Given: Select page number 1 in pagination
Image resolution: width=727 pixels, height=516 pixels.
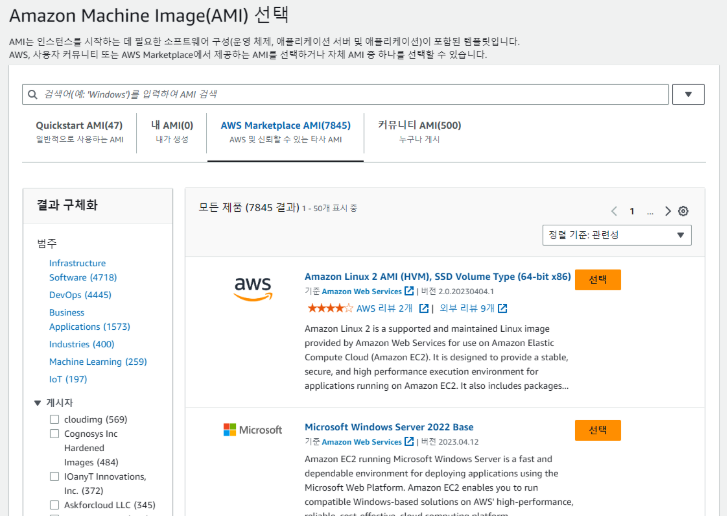Looking at the screenshot, I should [x=631, y=211].
